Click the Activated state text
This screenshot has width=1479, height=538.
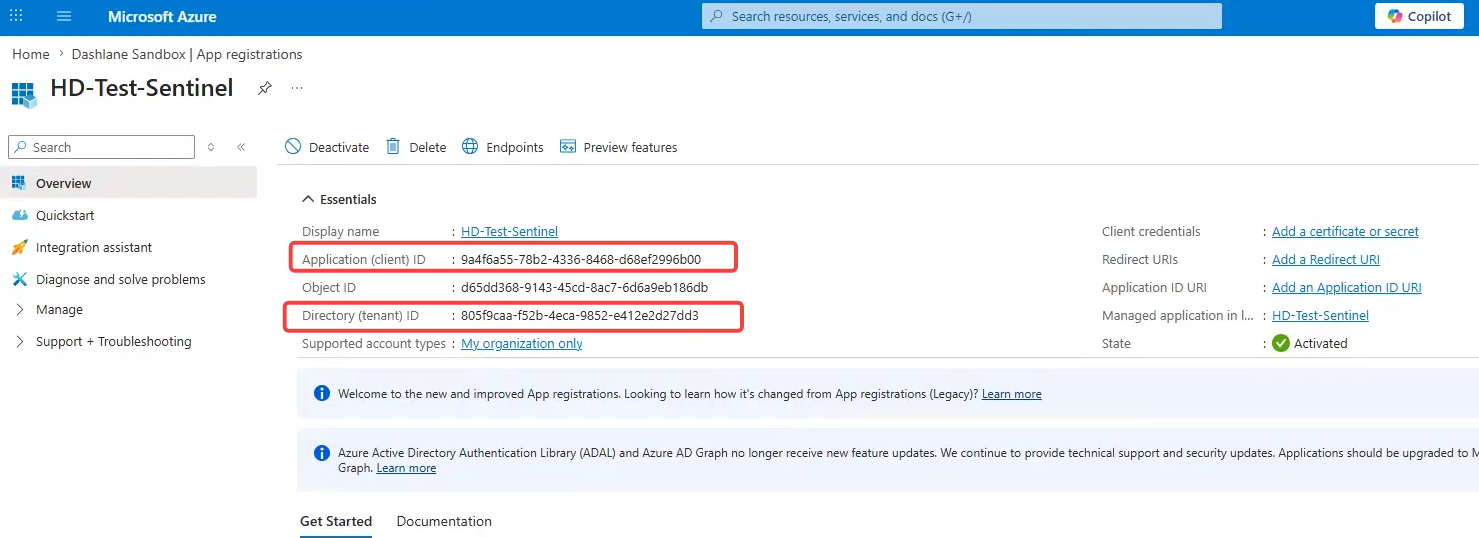coord(1321,343)
